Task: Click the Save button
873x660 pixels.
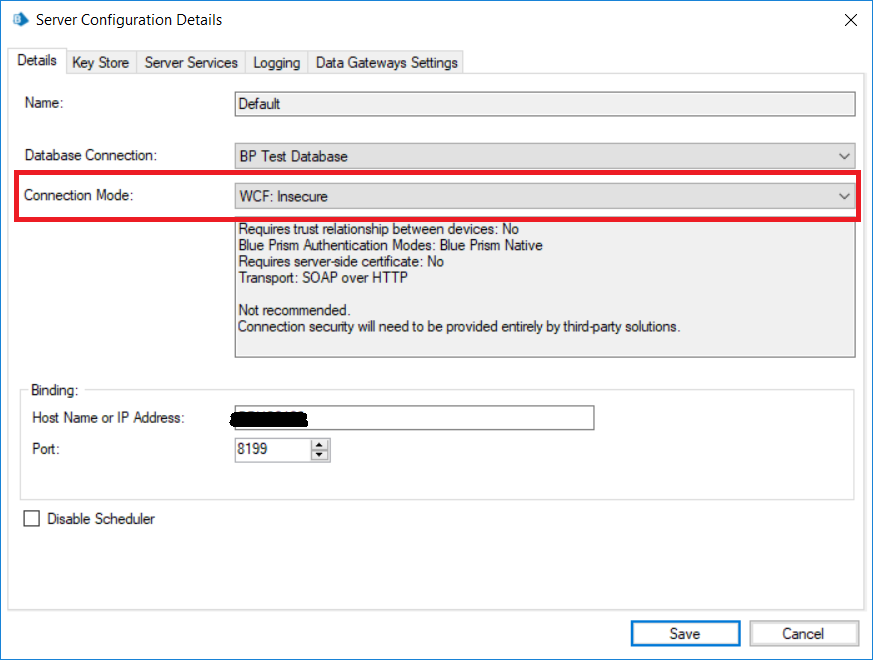Action: [x=685, y=633]
